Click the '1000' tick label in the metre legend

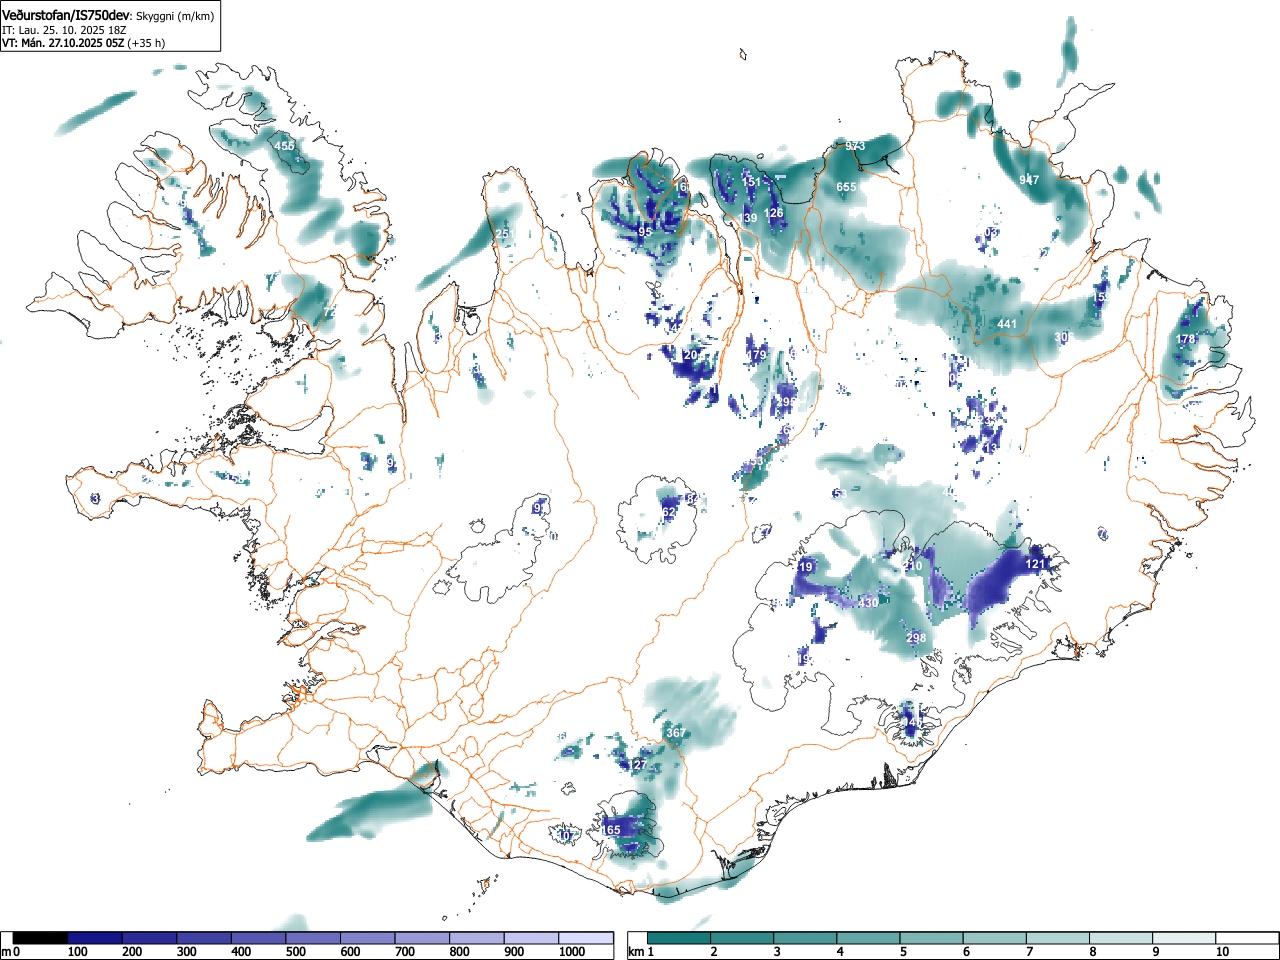pyautogui.click(x=572, y=952)
